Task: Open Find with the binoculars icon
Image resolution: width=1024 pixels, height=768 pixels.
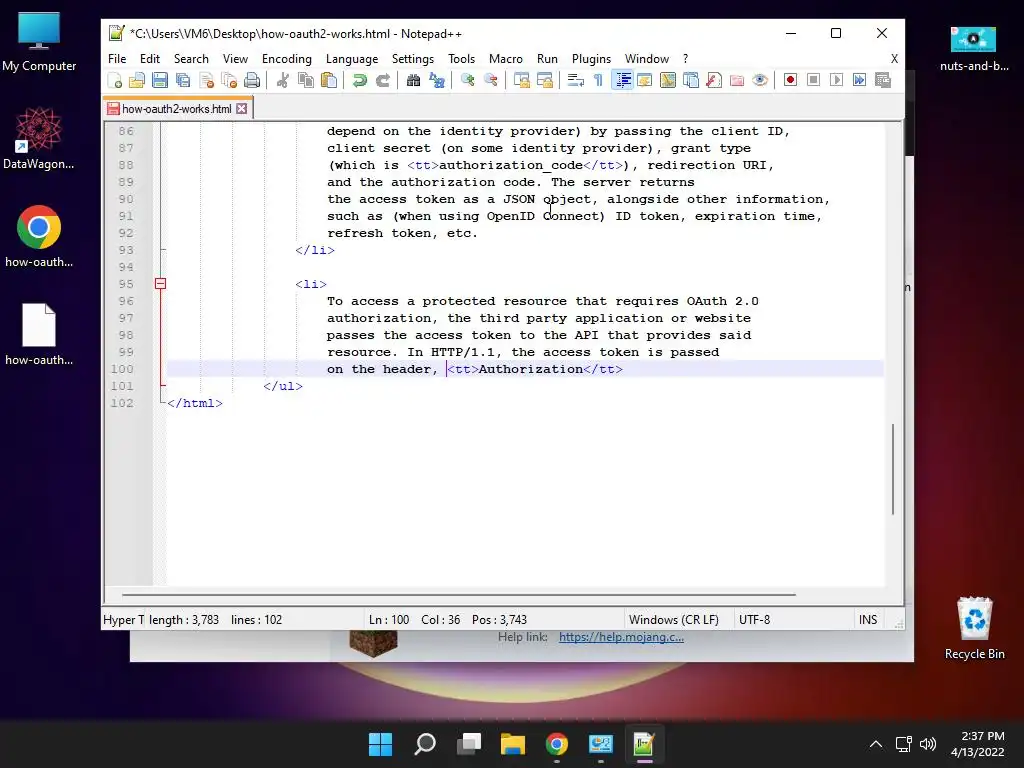Action: click(x=413, y=80)
